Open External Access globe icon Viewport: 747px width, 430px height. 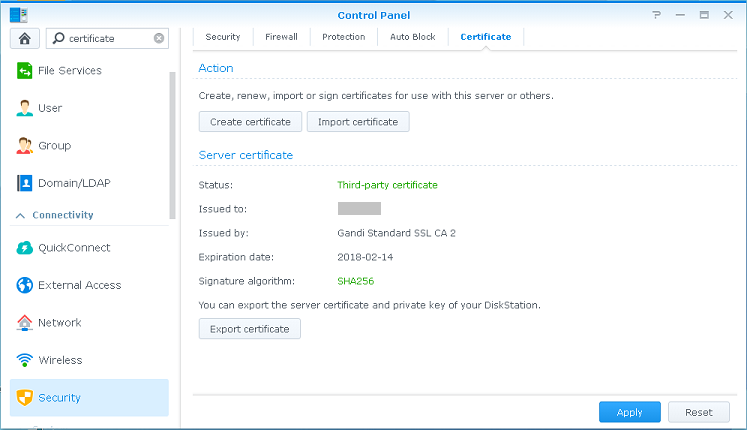pyautogui.click(x=25, y=285)
